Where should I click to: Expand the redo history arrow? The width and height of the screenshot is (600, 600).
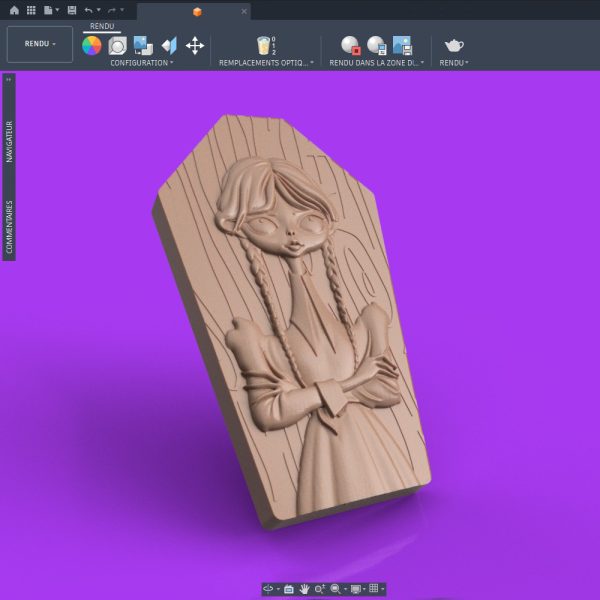[x=122, y=10]
